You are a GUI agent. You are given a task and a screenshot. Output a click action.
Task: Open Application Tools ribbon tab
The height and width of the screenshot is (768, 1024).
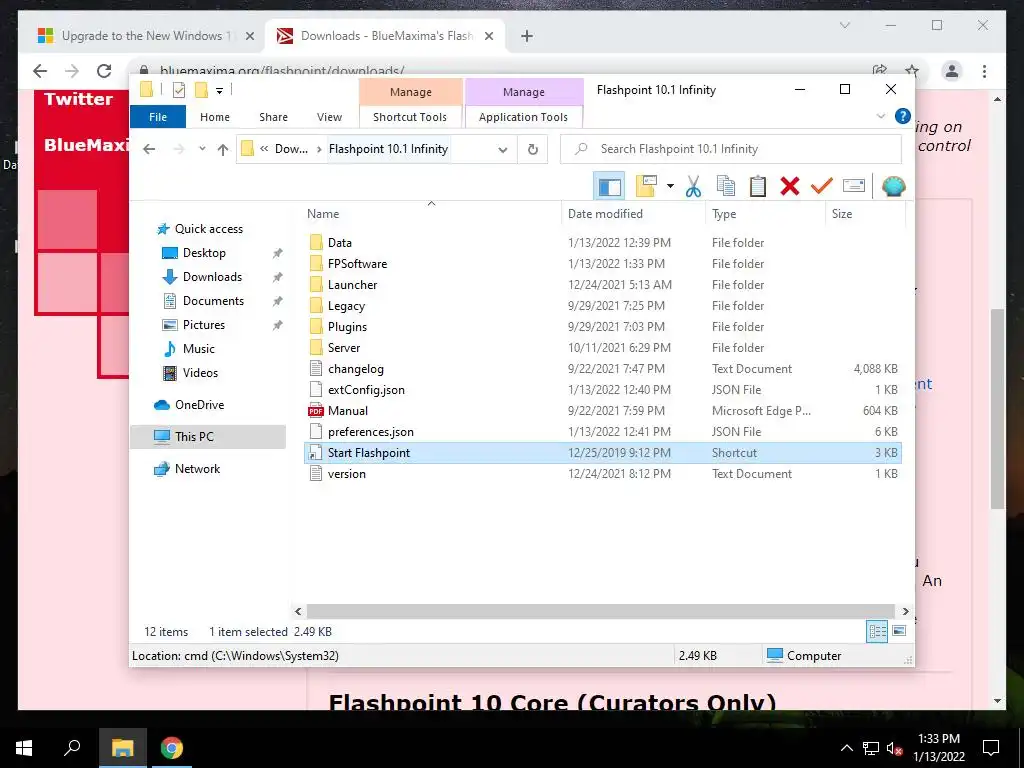pos(523,117)
